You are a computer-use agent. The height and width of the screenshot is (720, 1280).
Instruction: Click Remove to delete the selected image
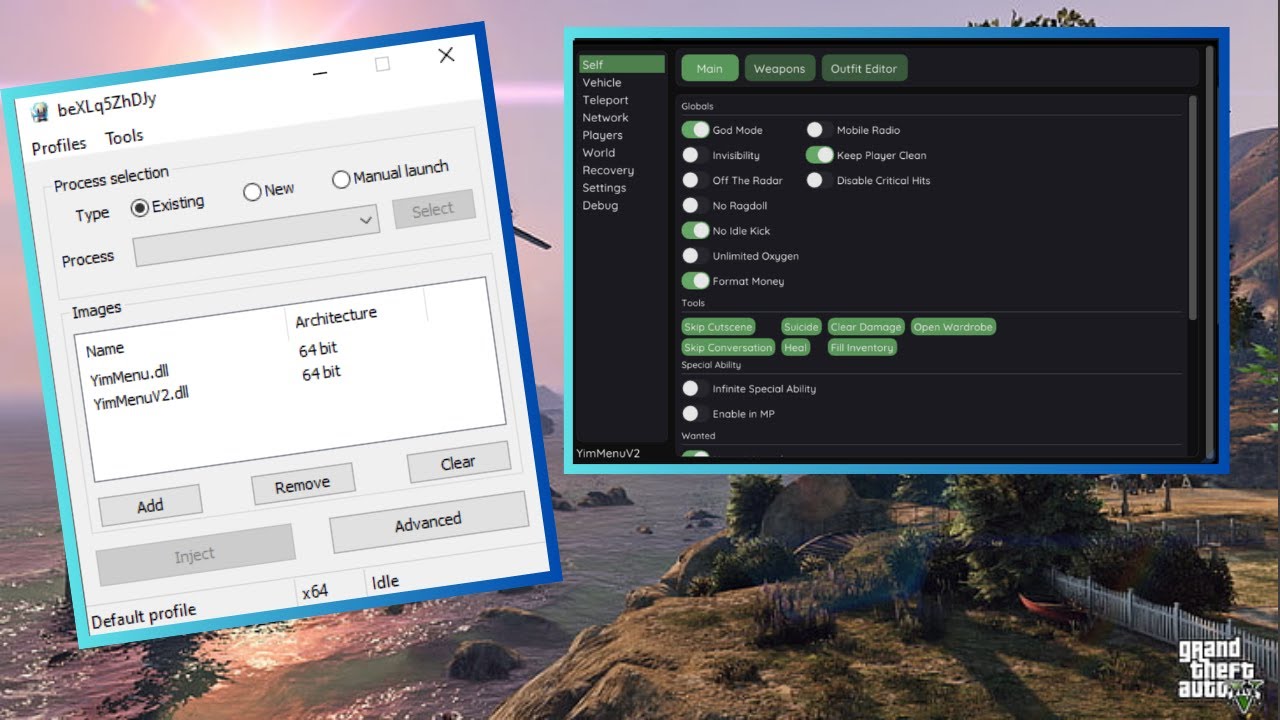click(x=302, y=484)
